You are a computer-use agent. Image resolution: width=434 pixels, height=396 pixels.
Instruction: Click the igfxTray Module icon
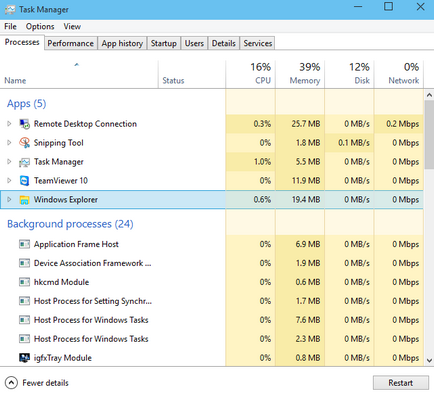[24, 358]
